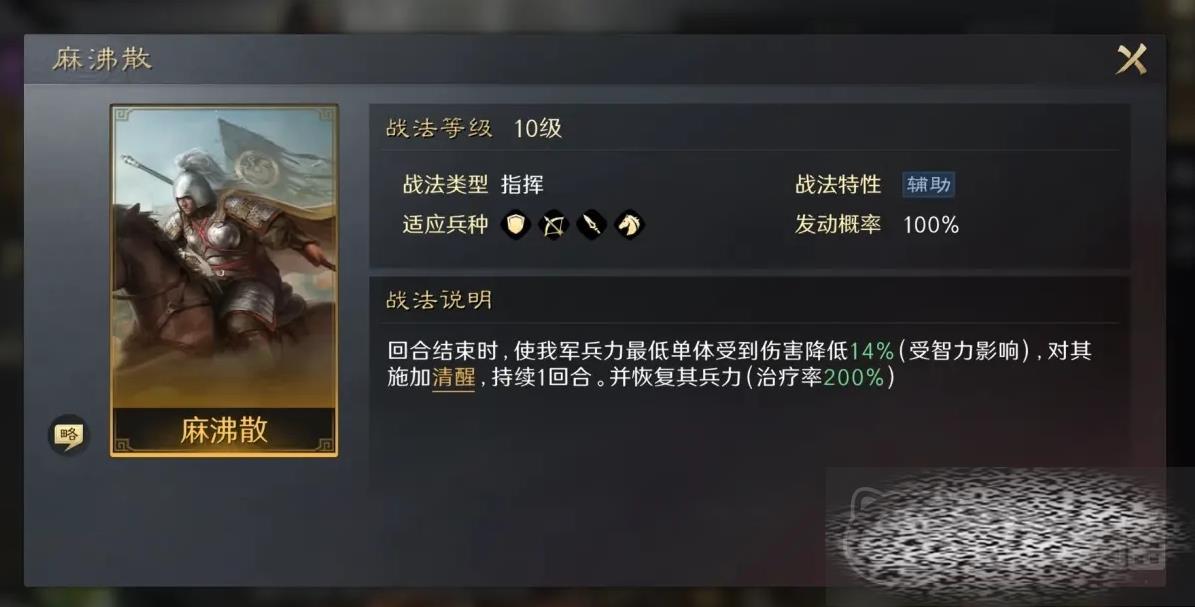Click the 适应兵种 label
This screenshot has height=607, width=1195.
(445, 225)
